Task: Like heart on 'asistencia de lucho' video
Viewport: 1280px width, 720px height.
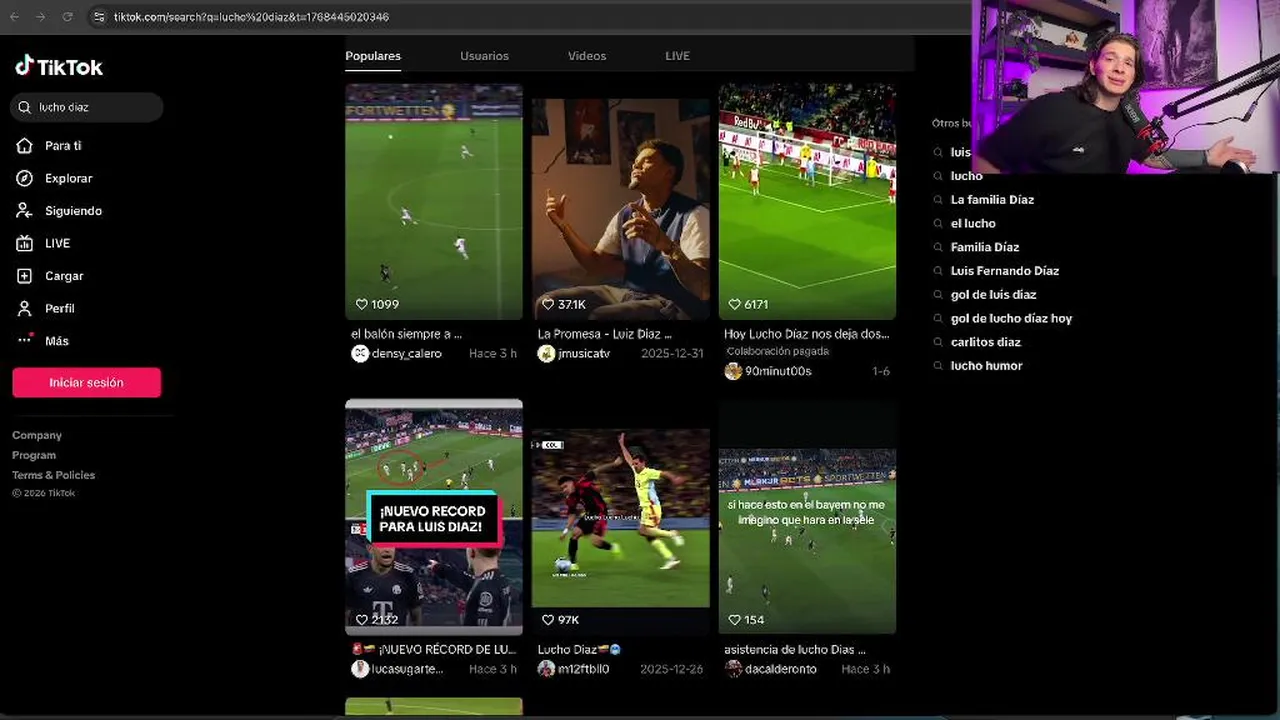Action: pyautogui.click(x=735, y=620)
